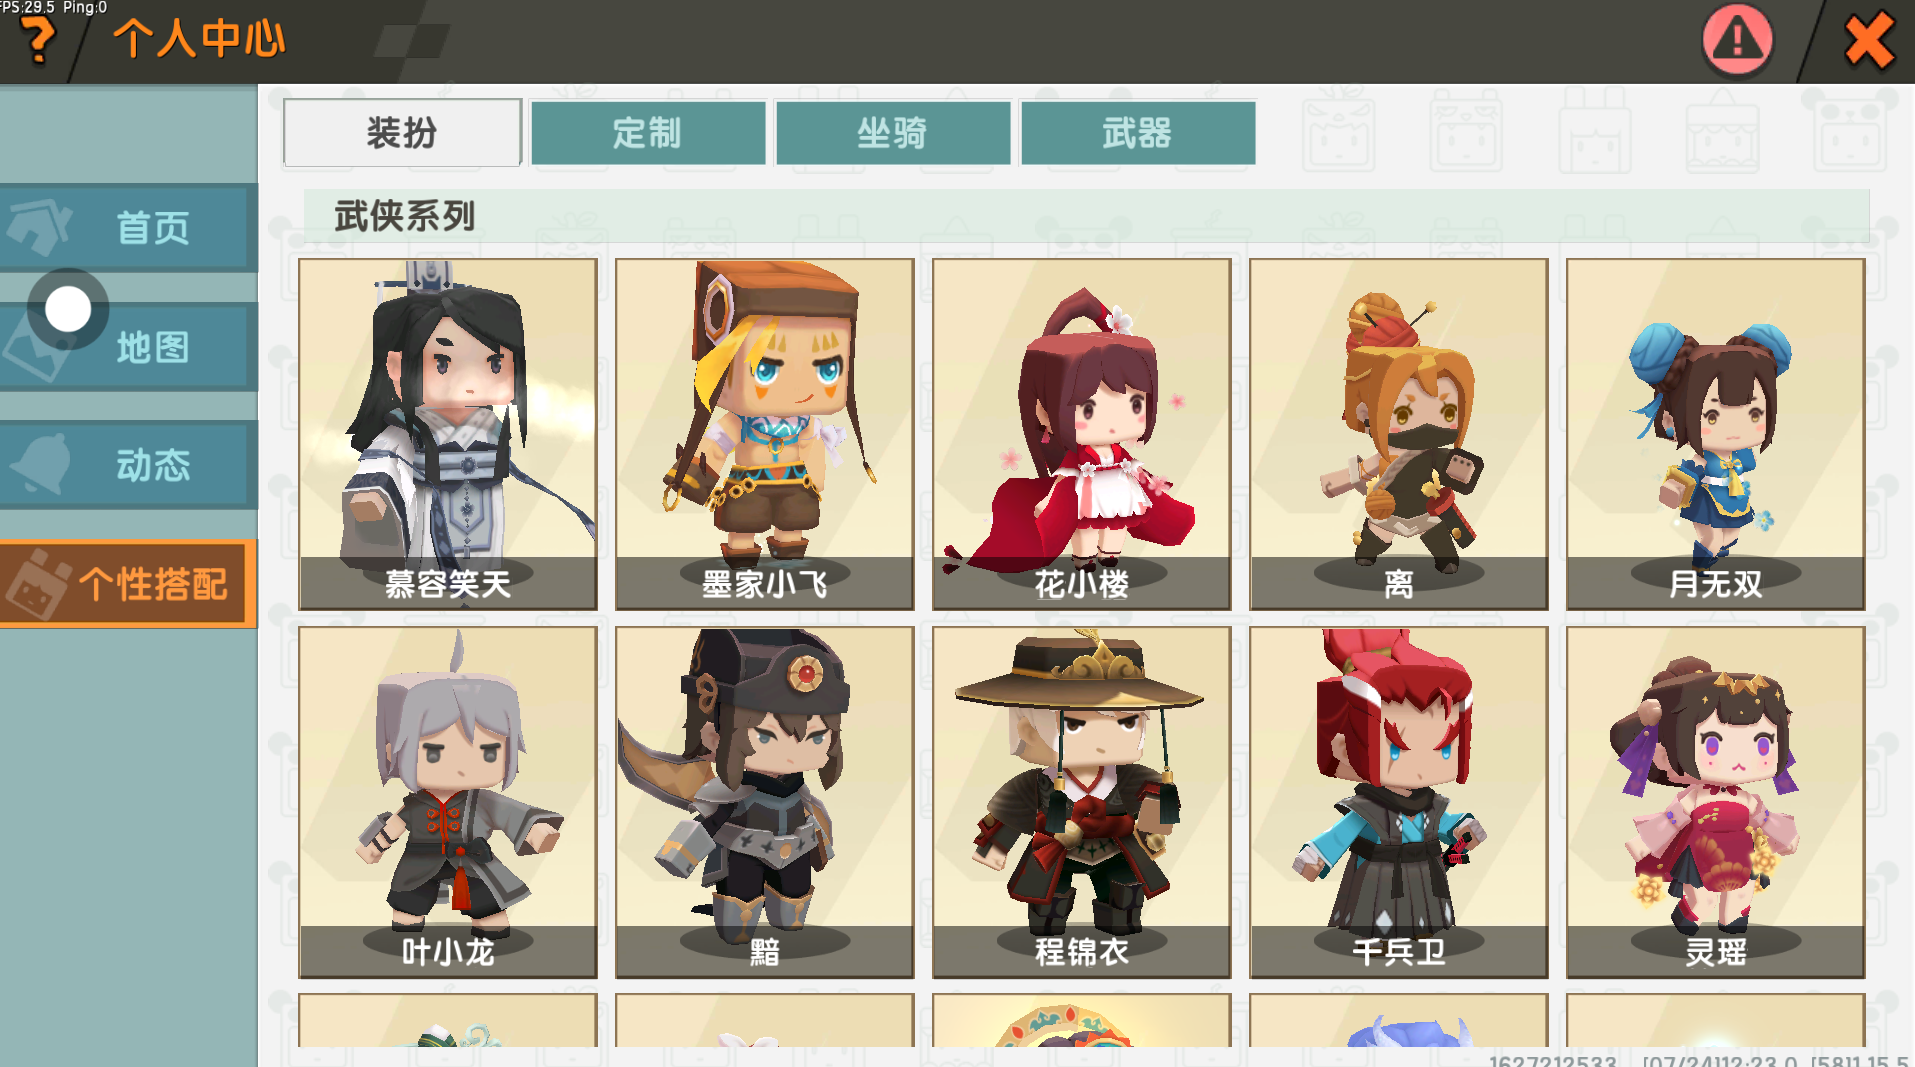Pick the 月无双 character card
The height and width of the screenshot is (1067, 1915).
coord(1716,434)
